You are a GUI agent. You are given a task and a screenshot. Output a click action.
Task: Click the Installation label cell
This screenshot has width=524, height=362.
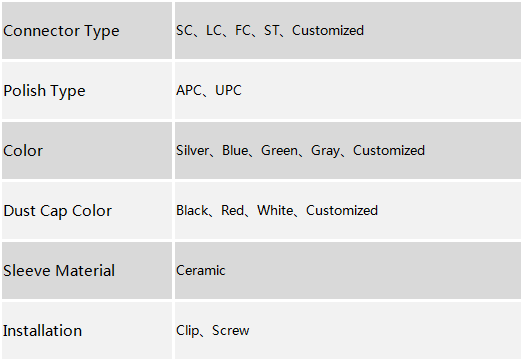(x=87, y=331)
